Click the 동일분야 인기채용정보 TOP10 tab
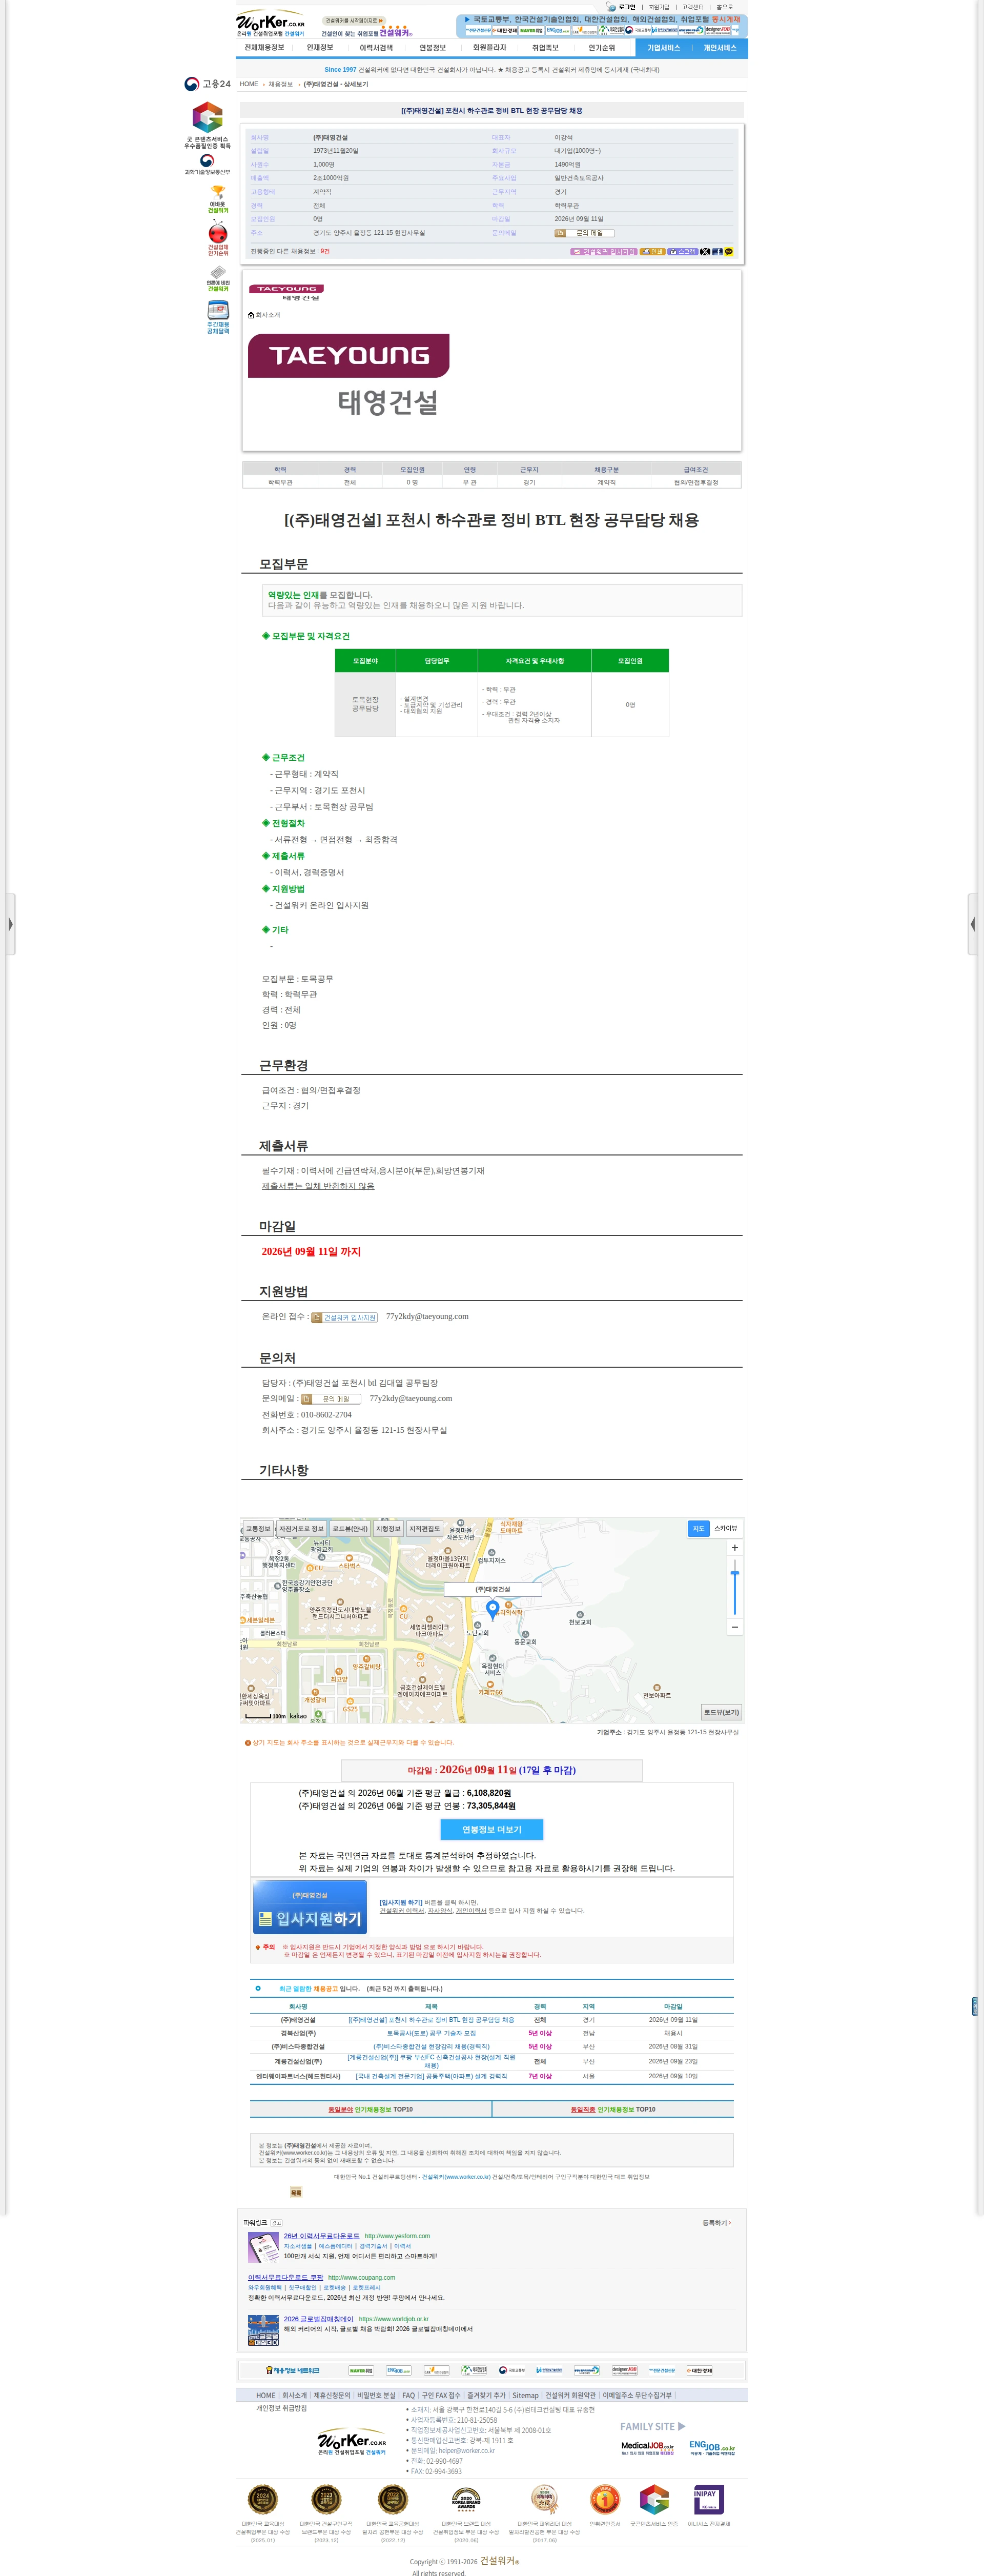This screenshot has width=984, height=2576. point(370,2109)
